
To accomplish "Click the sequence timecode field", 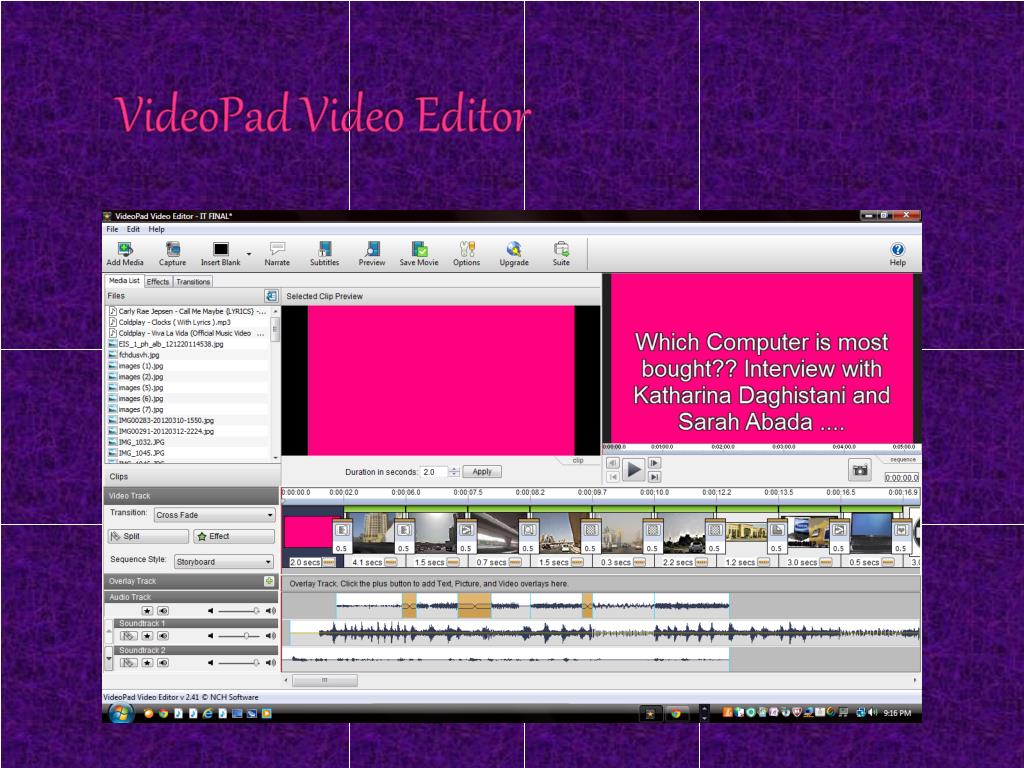I will pyautogui.click(x=902, y=477).
